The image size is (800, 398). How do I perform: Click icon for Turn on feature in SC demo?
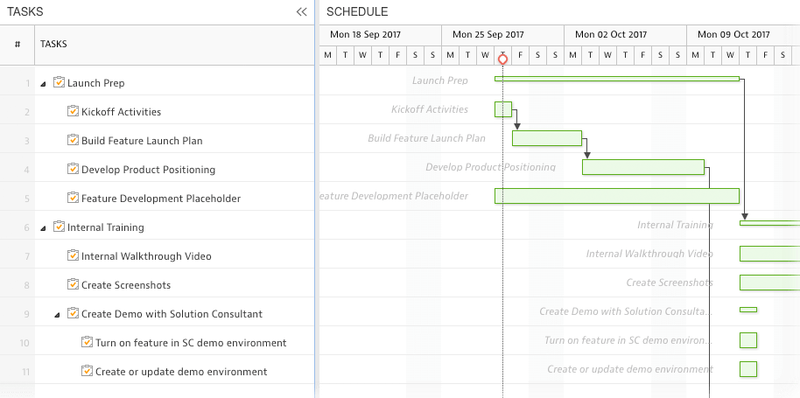click(x=87, y=342)
